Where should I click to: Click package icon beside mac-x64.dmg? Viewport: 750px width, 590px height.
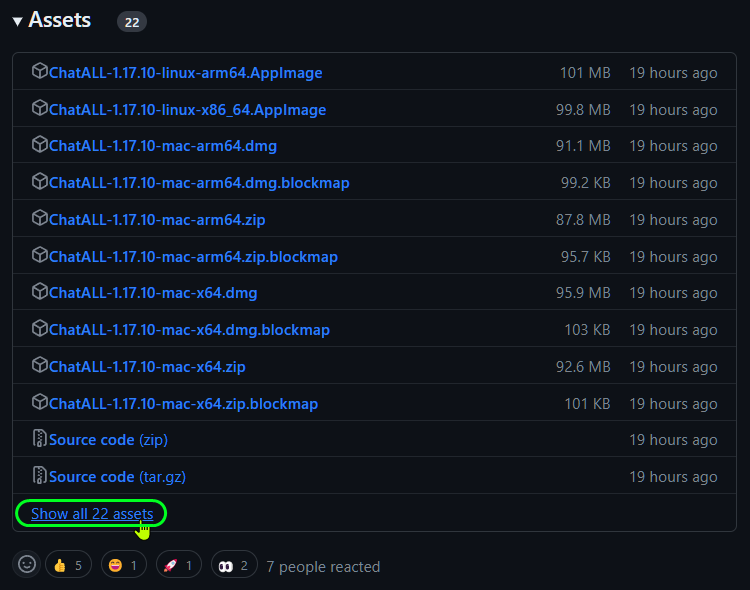click(x=40, y=291)
